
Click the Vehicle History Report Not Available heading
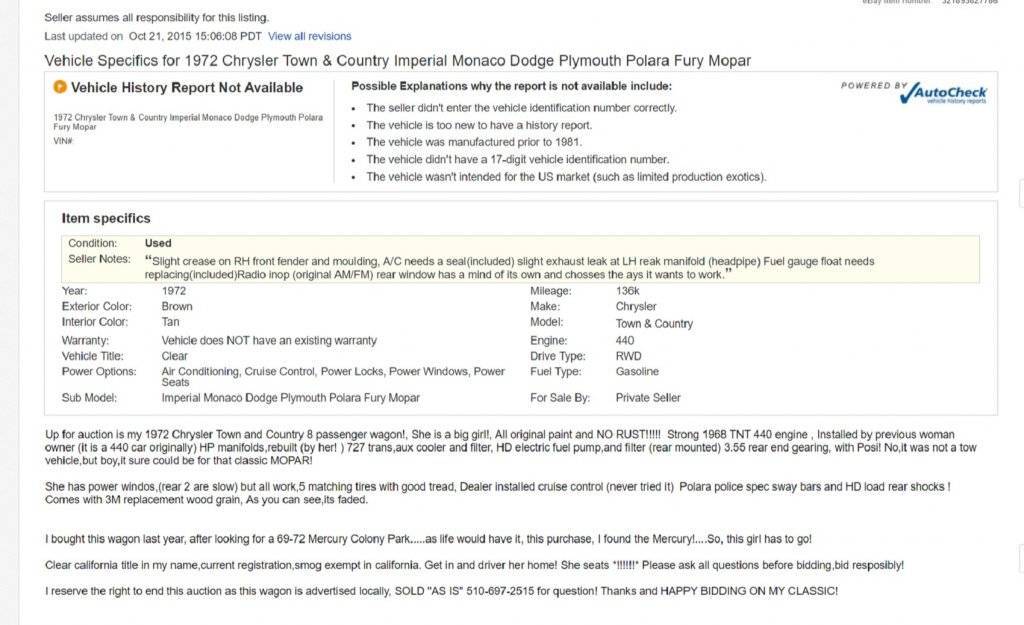coord(187,88)
